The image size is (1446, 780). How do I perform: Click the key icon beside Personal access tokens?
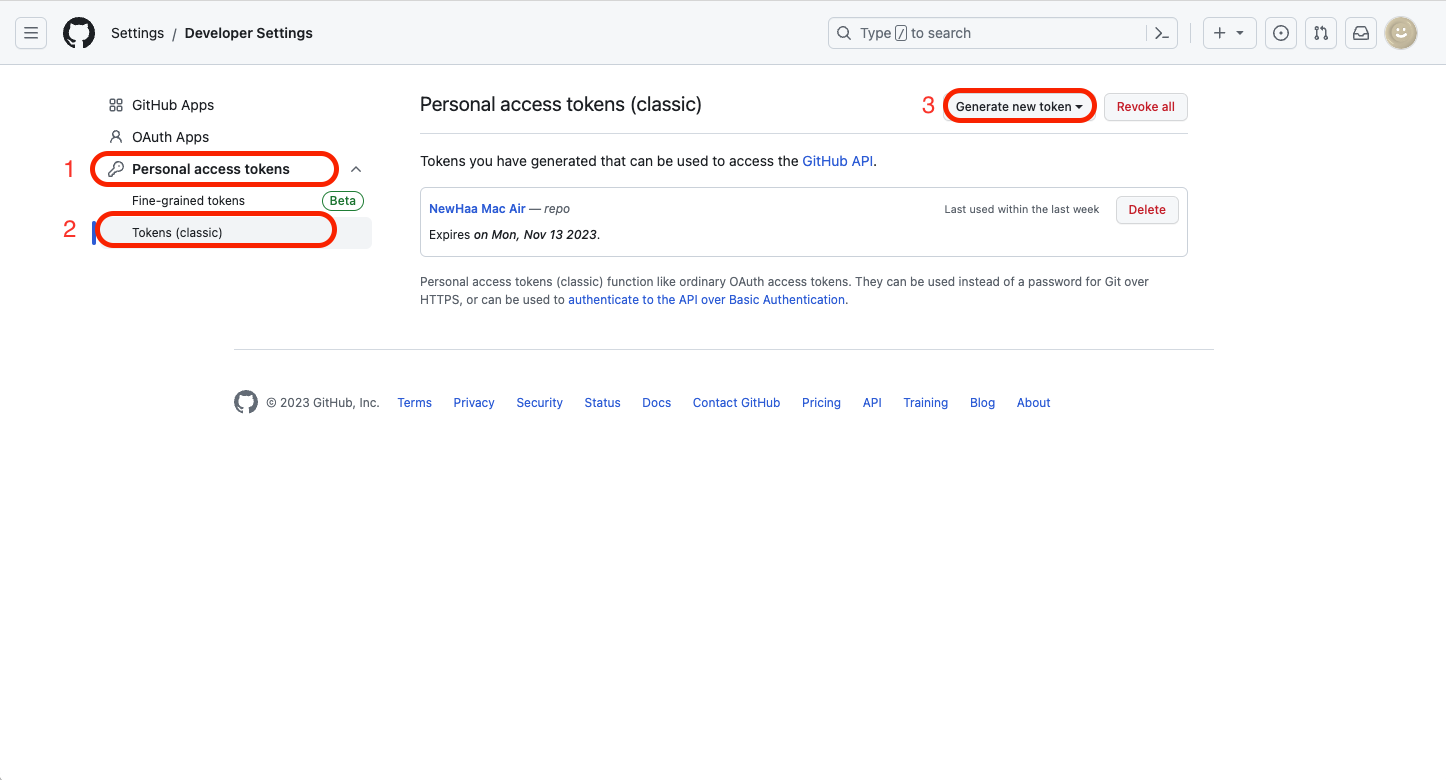116,169
